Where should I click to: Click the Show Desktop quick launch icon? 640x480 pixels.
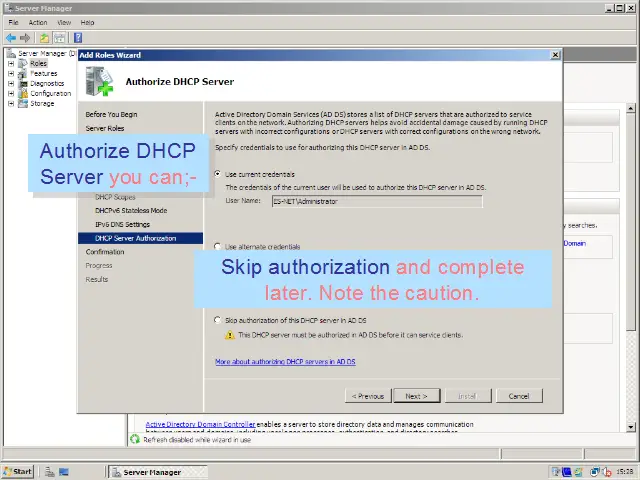coord(64,472)
